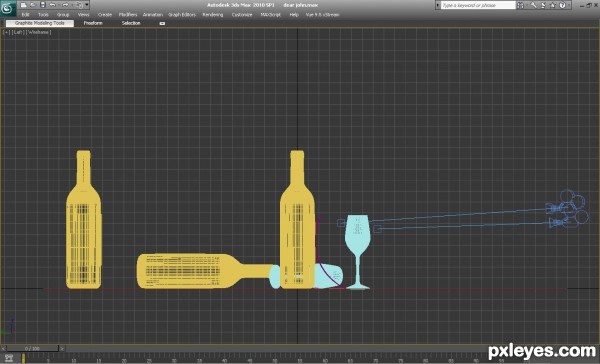Open the [Wireframe] shading label menu
600x364 pixels.
tap(38, 32)
